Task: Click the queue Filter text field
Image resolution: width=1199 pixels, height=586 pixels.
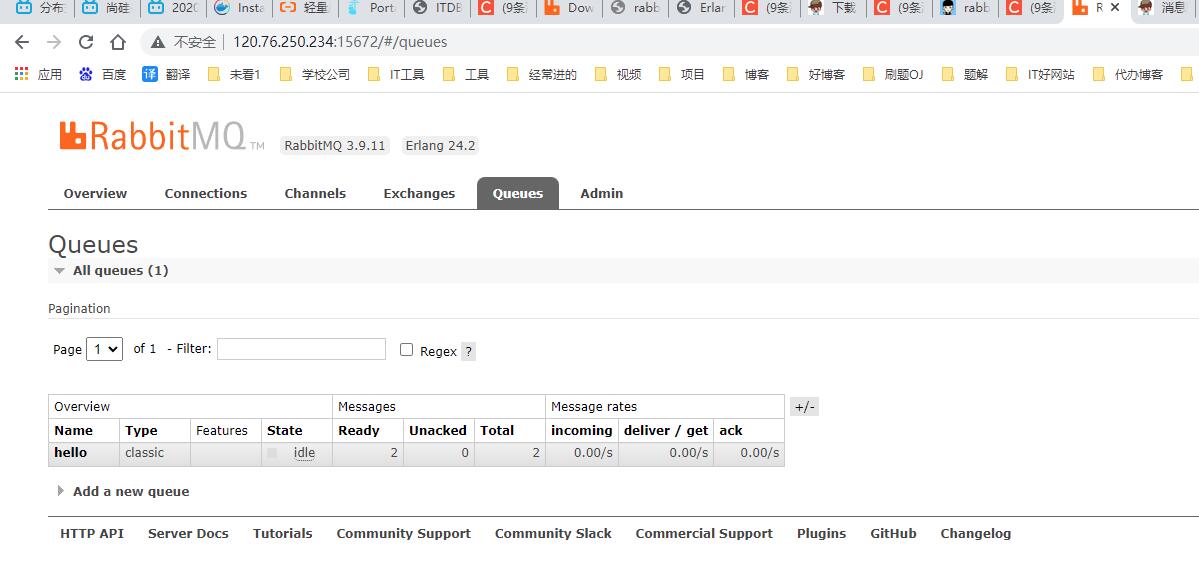Action: point(301,349)
